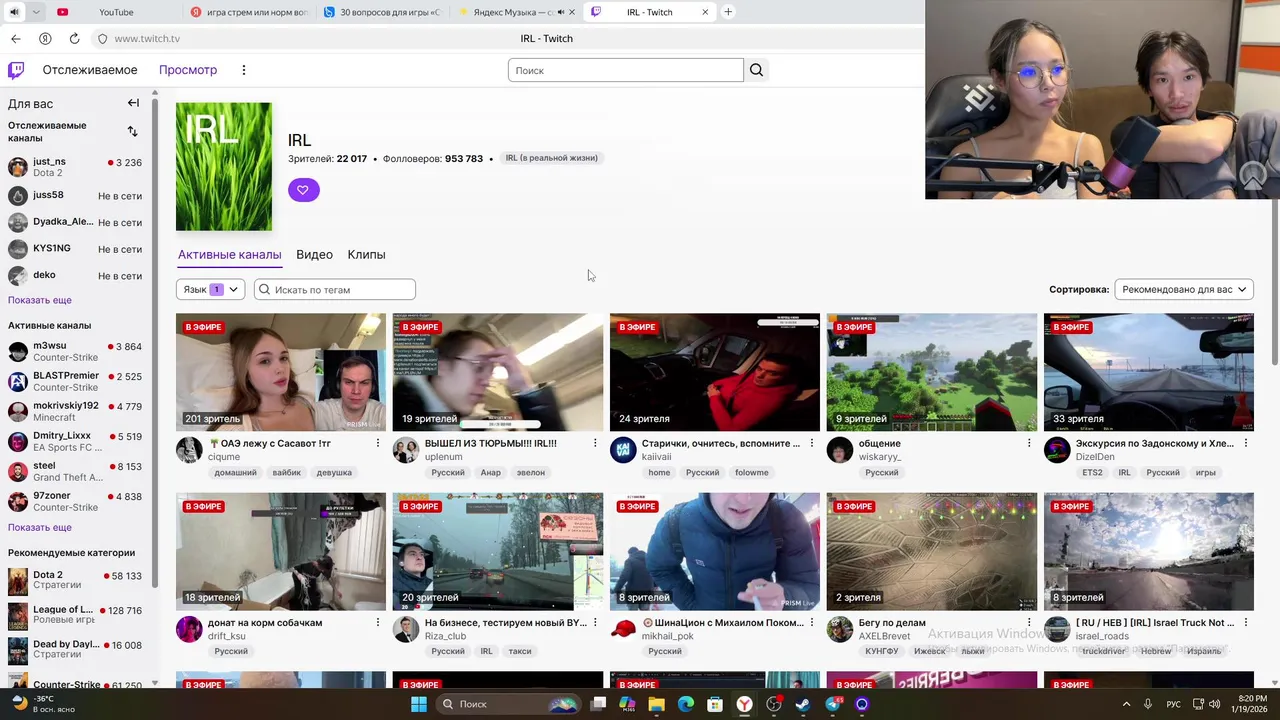Click the ETS2 tag under DizelDen stream
Screen dimensions: 1280x720
point(1092,472)
